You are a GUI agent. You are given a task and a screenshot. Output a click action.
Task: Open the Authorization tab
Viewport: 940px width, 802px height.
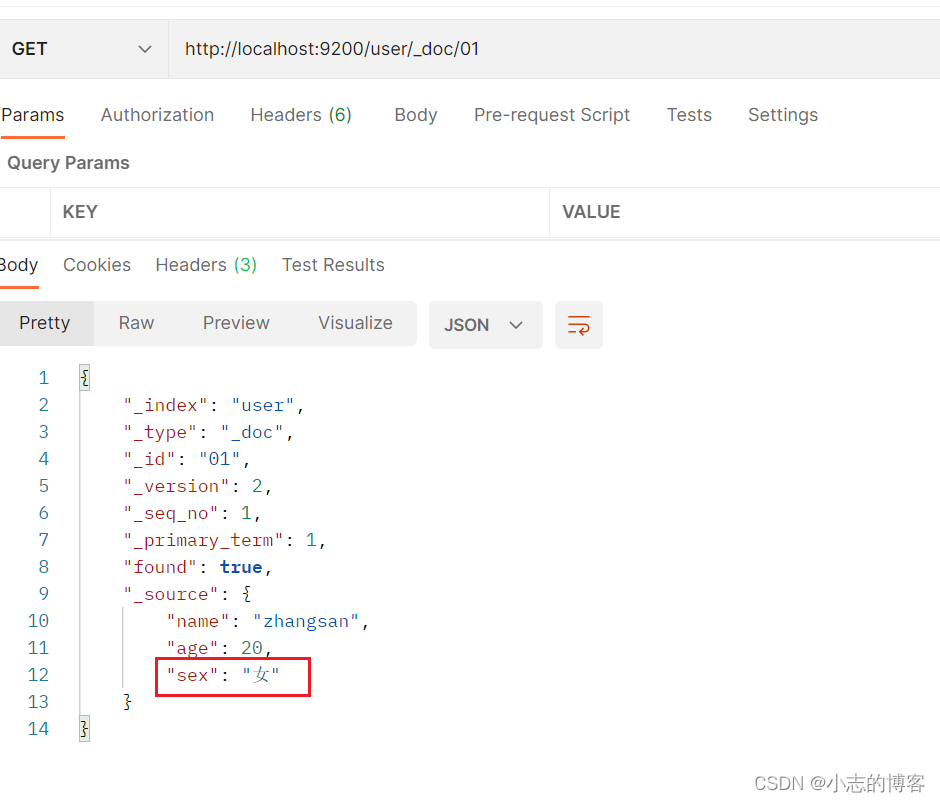(157, 114)
